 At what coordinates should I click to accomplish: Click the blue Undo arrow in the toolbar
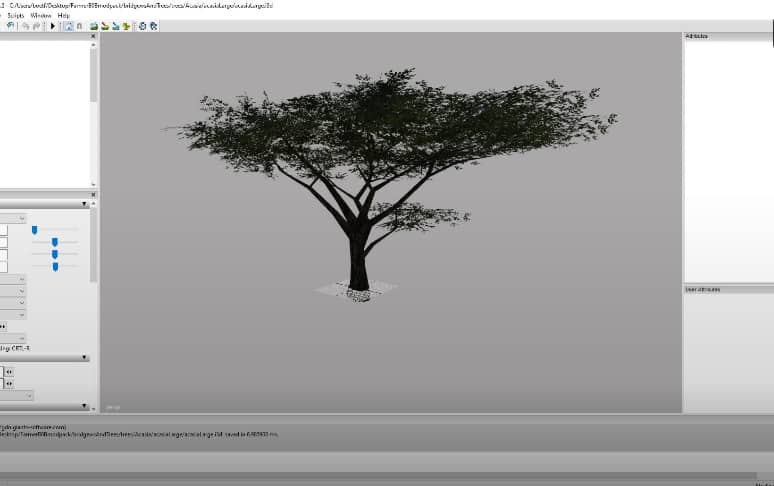coord(10,26)
